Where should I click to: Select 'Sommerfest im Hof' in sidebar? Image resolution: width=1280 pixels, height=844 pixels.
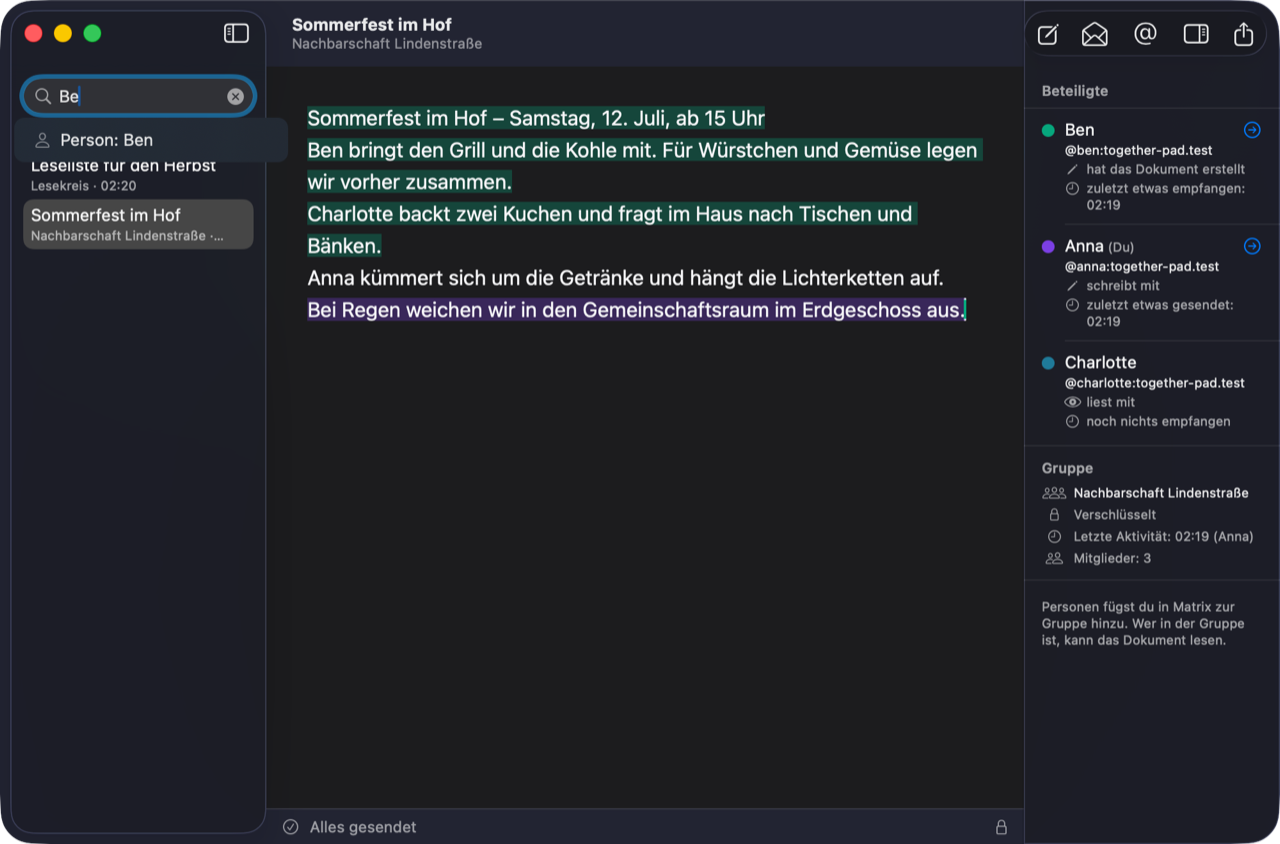(x=138, y=224)
